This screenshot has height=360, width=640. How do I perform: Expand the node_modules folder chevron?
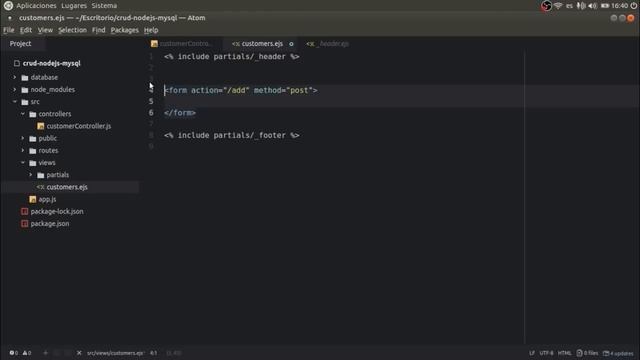coord(15,89)
